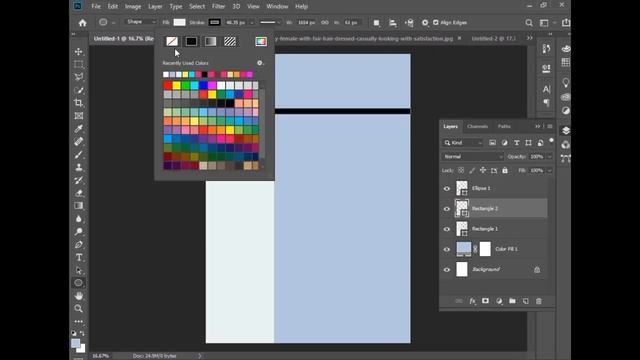Open the swatches panel gear menu
The width and height of the screenshot is (640, 360).
point(260,63)
